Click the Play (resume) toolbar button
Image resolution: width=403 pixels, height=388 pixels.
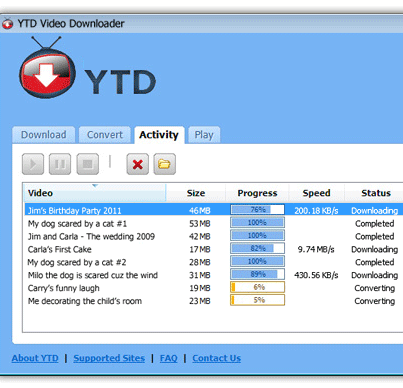coord(33,164)
